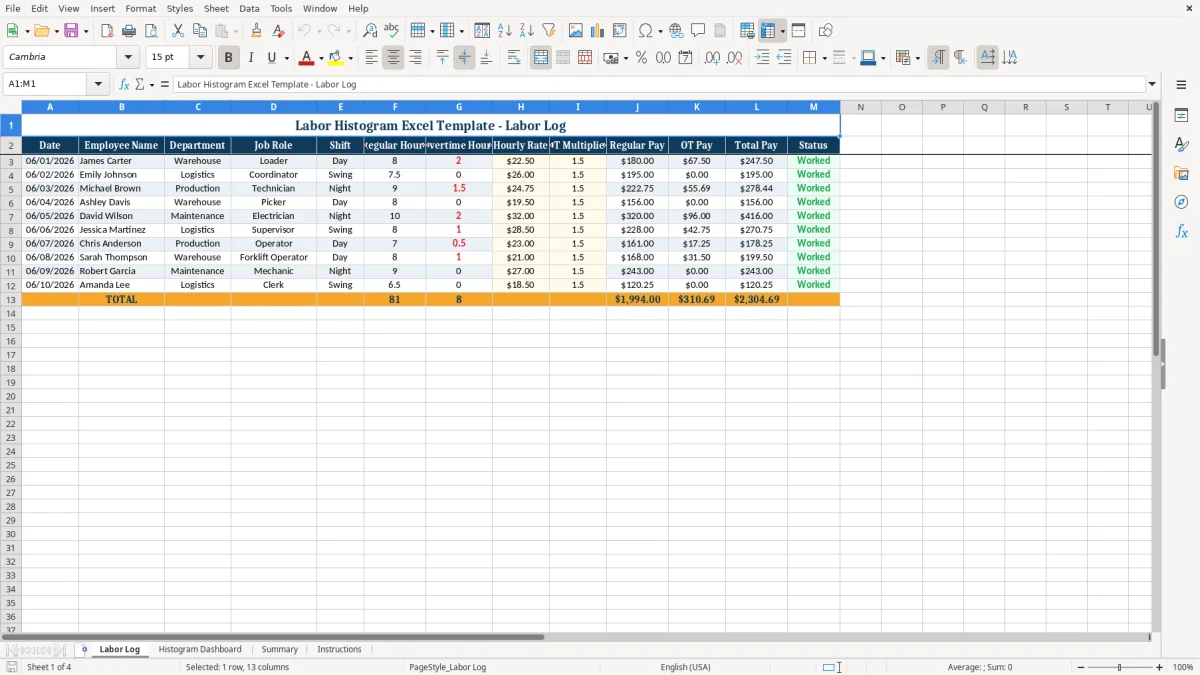Click the Cut scissors icon
The image size is (1200, 675).
point(178,31)
